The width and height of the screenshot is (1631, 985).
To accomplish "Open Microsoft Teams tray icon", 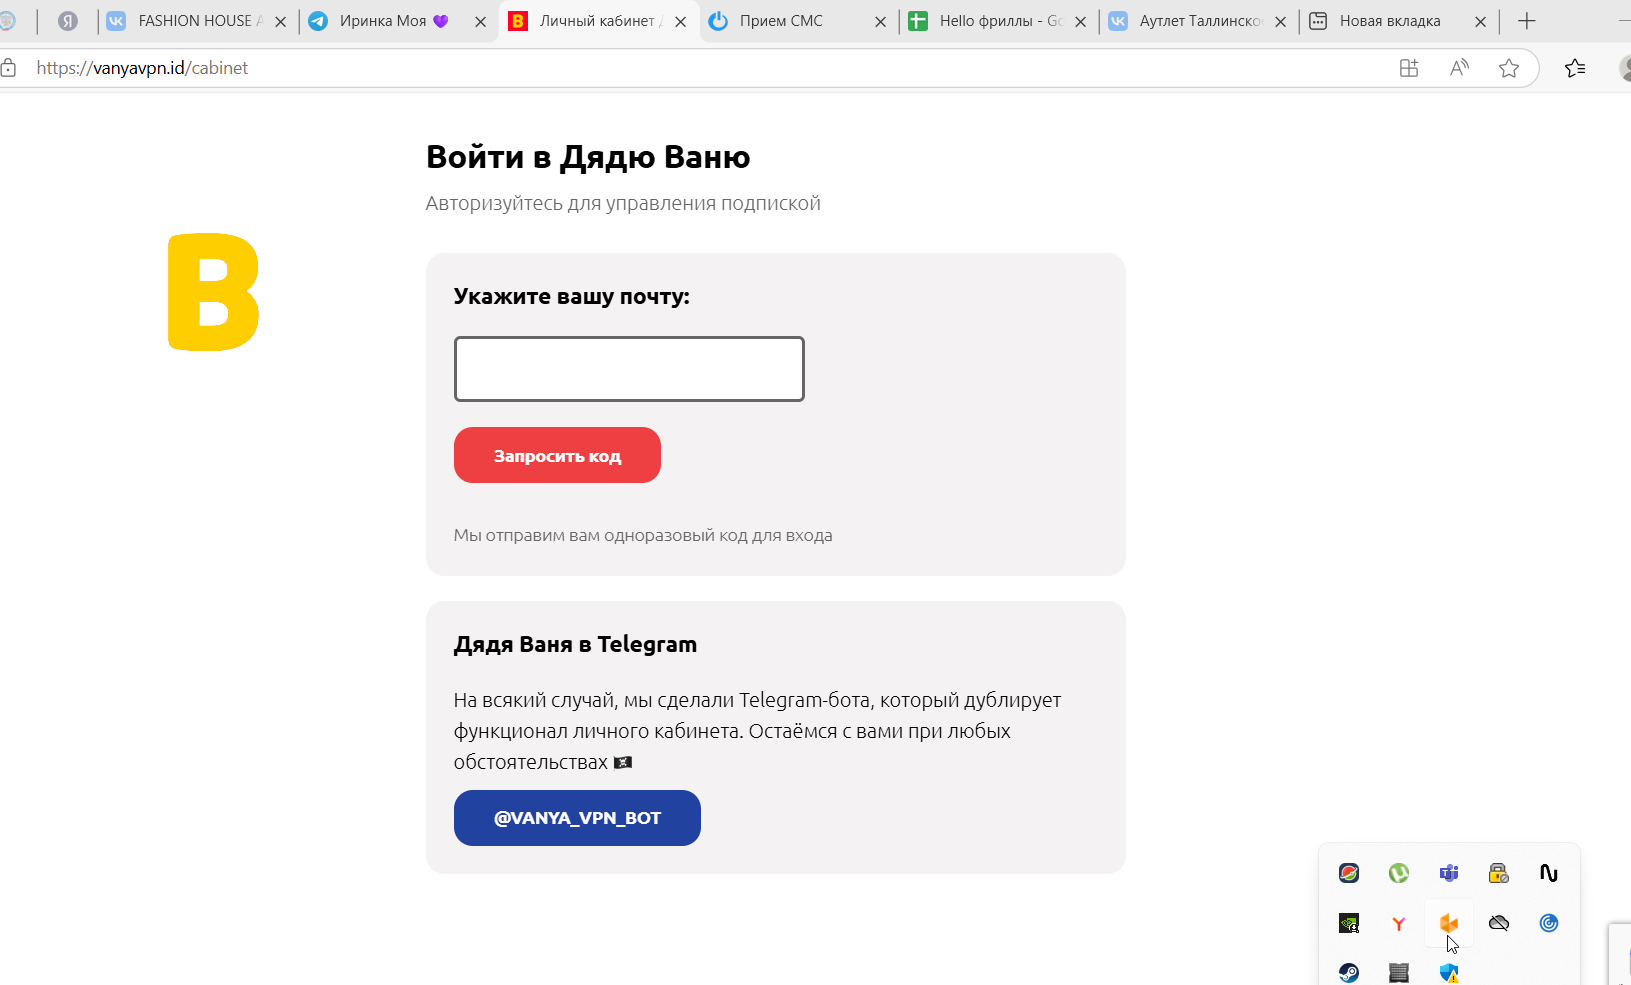I will click(x=1448, y=873).
